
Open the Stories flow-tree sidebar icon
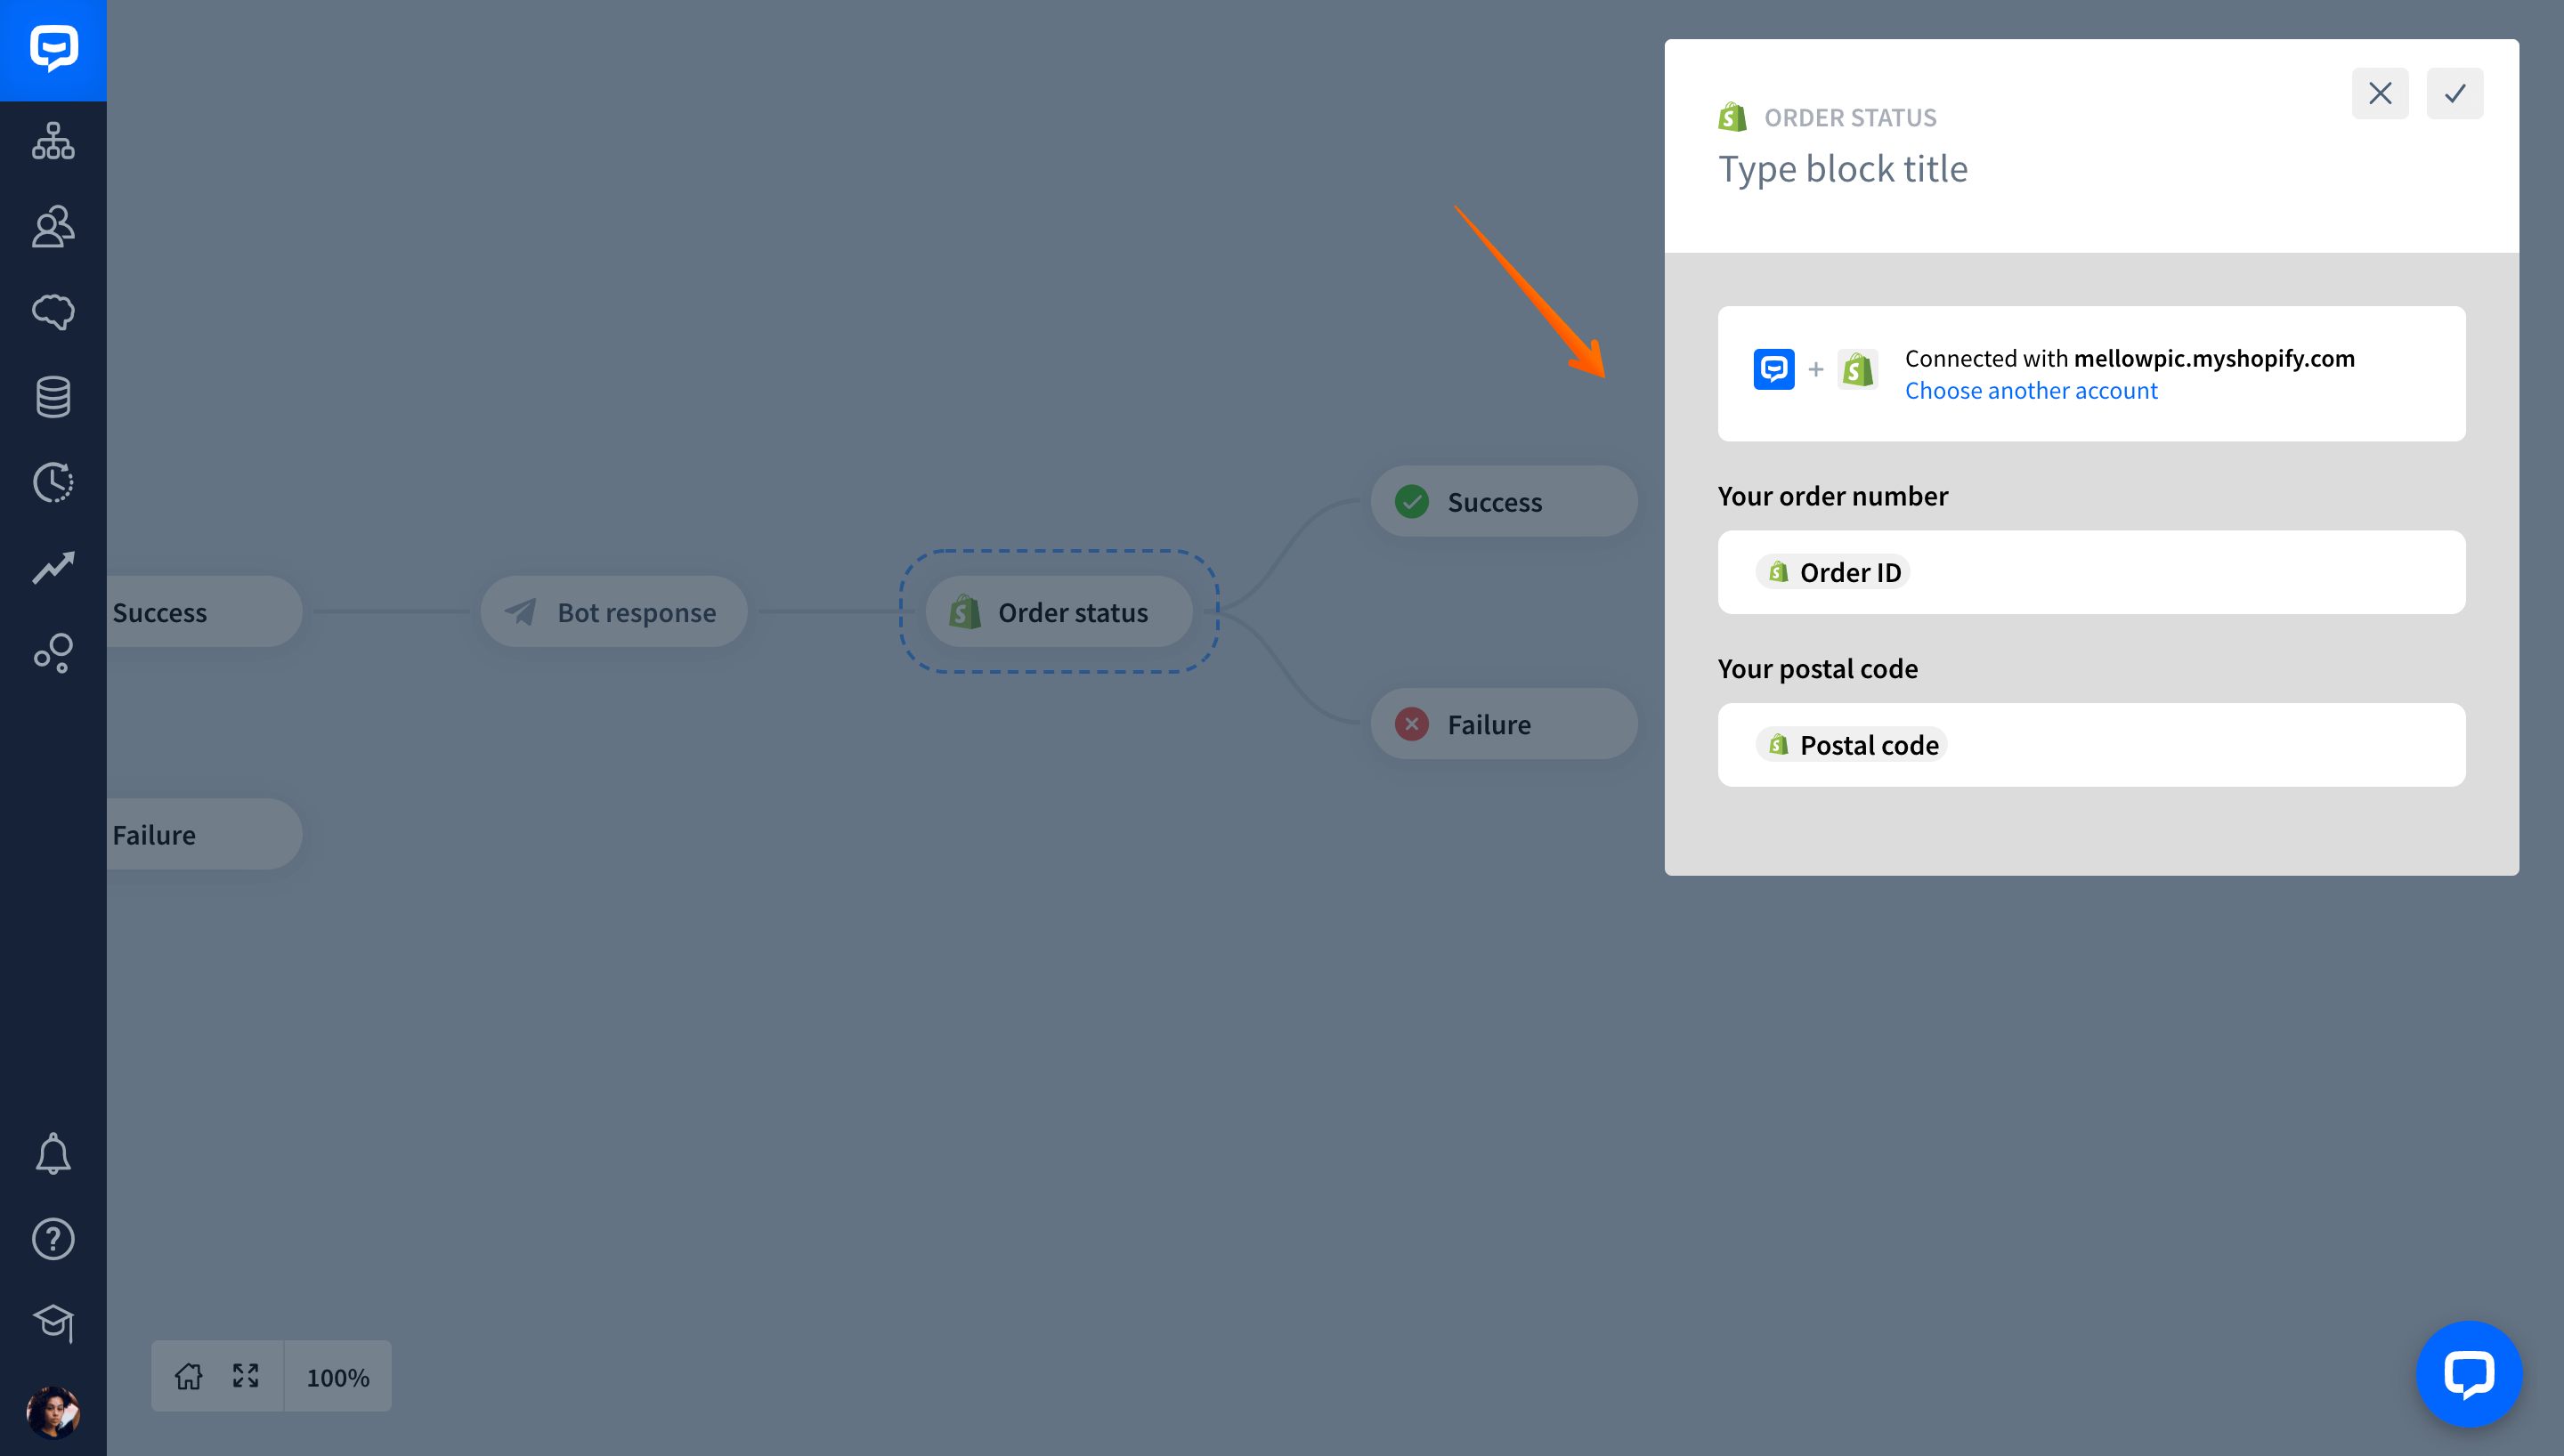pos(53,141)
